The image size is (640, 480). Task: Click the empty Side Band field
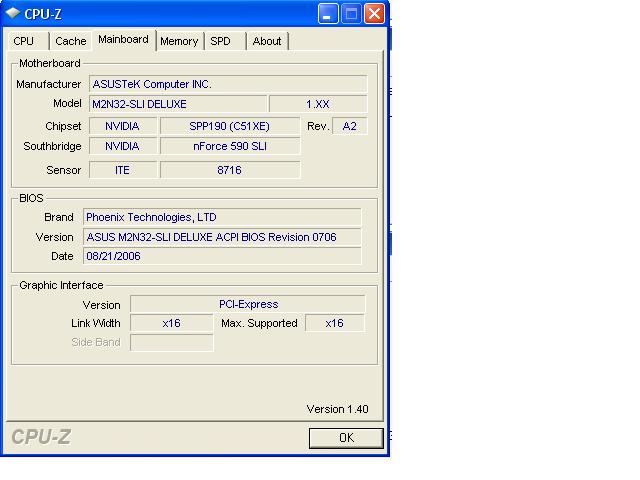tap(171, 342)
